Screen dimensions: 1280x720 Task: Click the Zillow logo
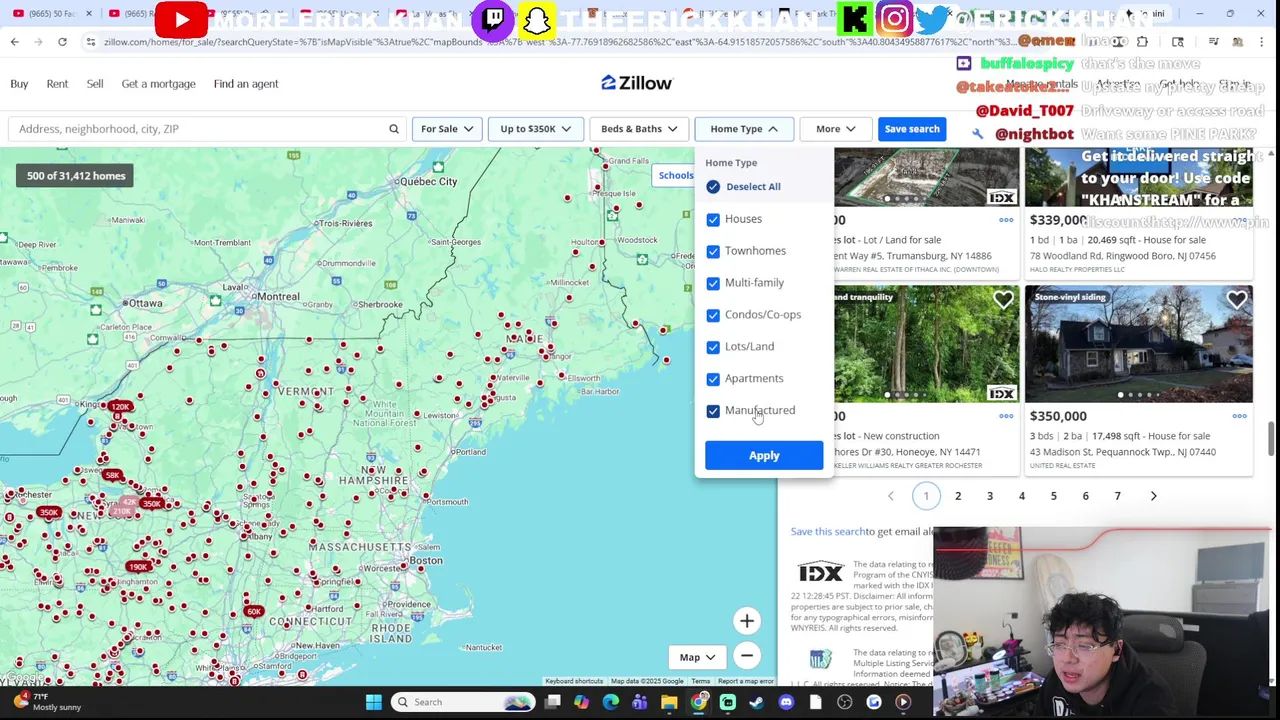(x=637, y=83)
